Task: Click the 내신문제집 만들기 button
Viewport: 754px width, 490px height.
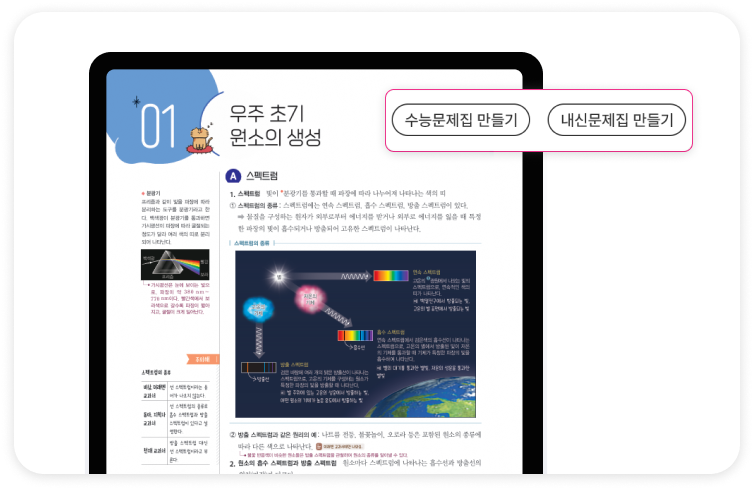Action: pyautogui.click(x=616, y=120)
